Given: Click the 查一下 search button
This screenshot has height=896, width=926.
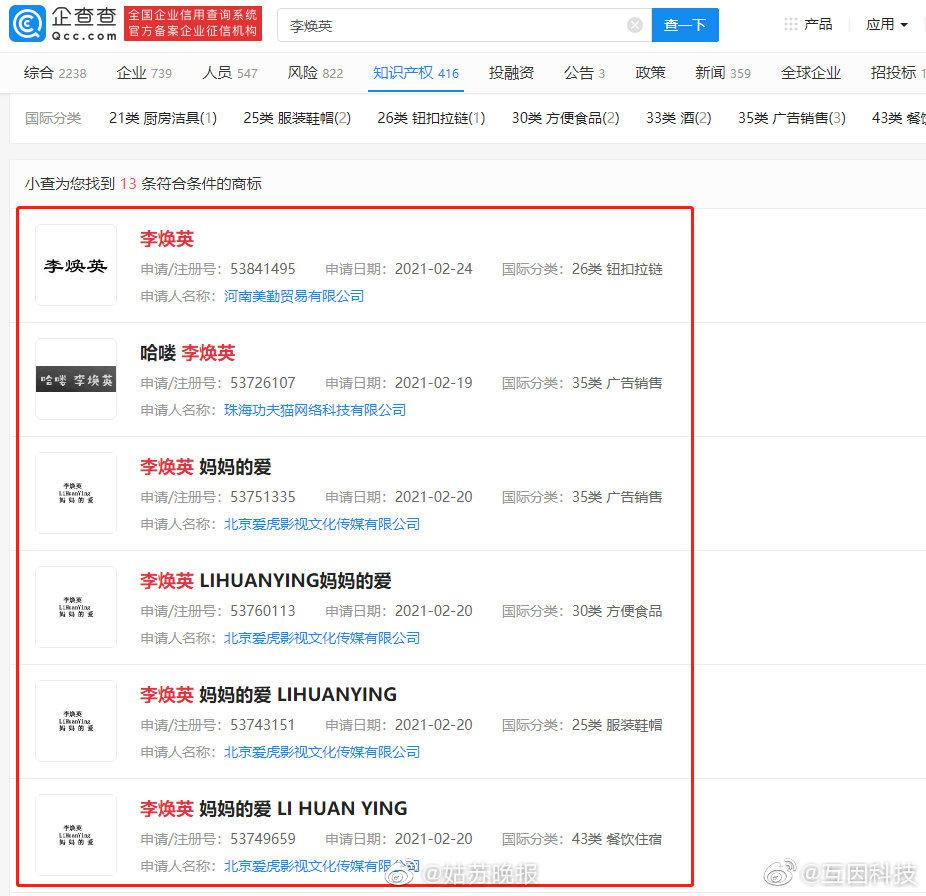Looking at the screenshot, I should [x=685, y=25].
